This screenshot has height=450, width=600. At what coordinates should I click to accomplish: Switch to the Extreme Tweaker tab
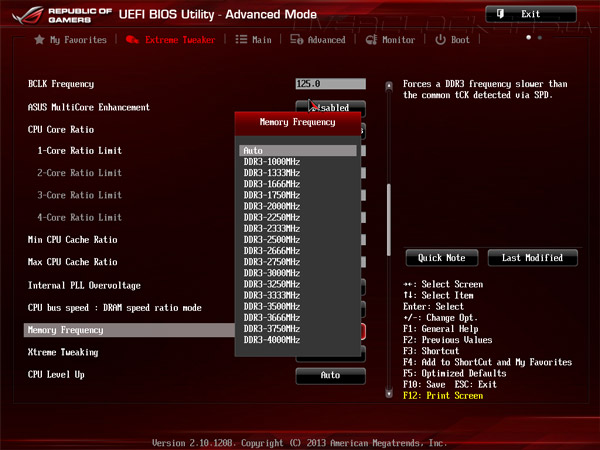(171, 40)
